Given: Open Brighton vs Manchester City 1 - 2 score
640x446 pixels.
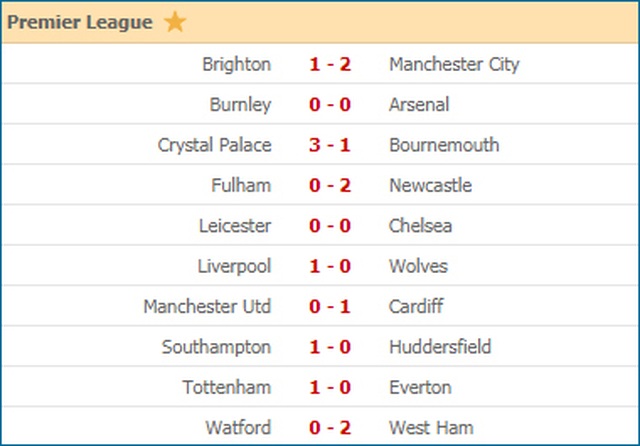Looking at the screenshot, I should [329, 65].
